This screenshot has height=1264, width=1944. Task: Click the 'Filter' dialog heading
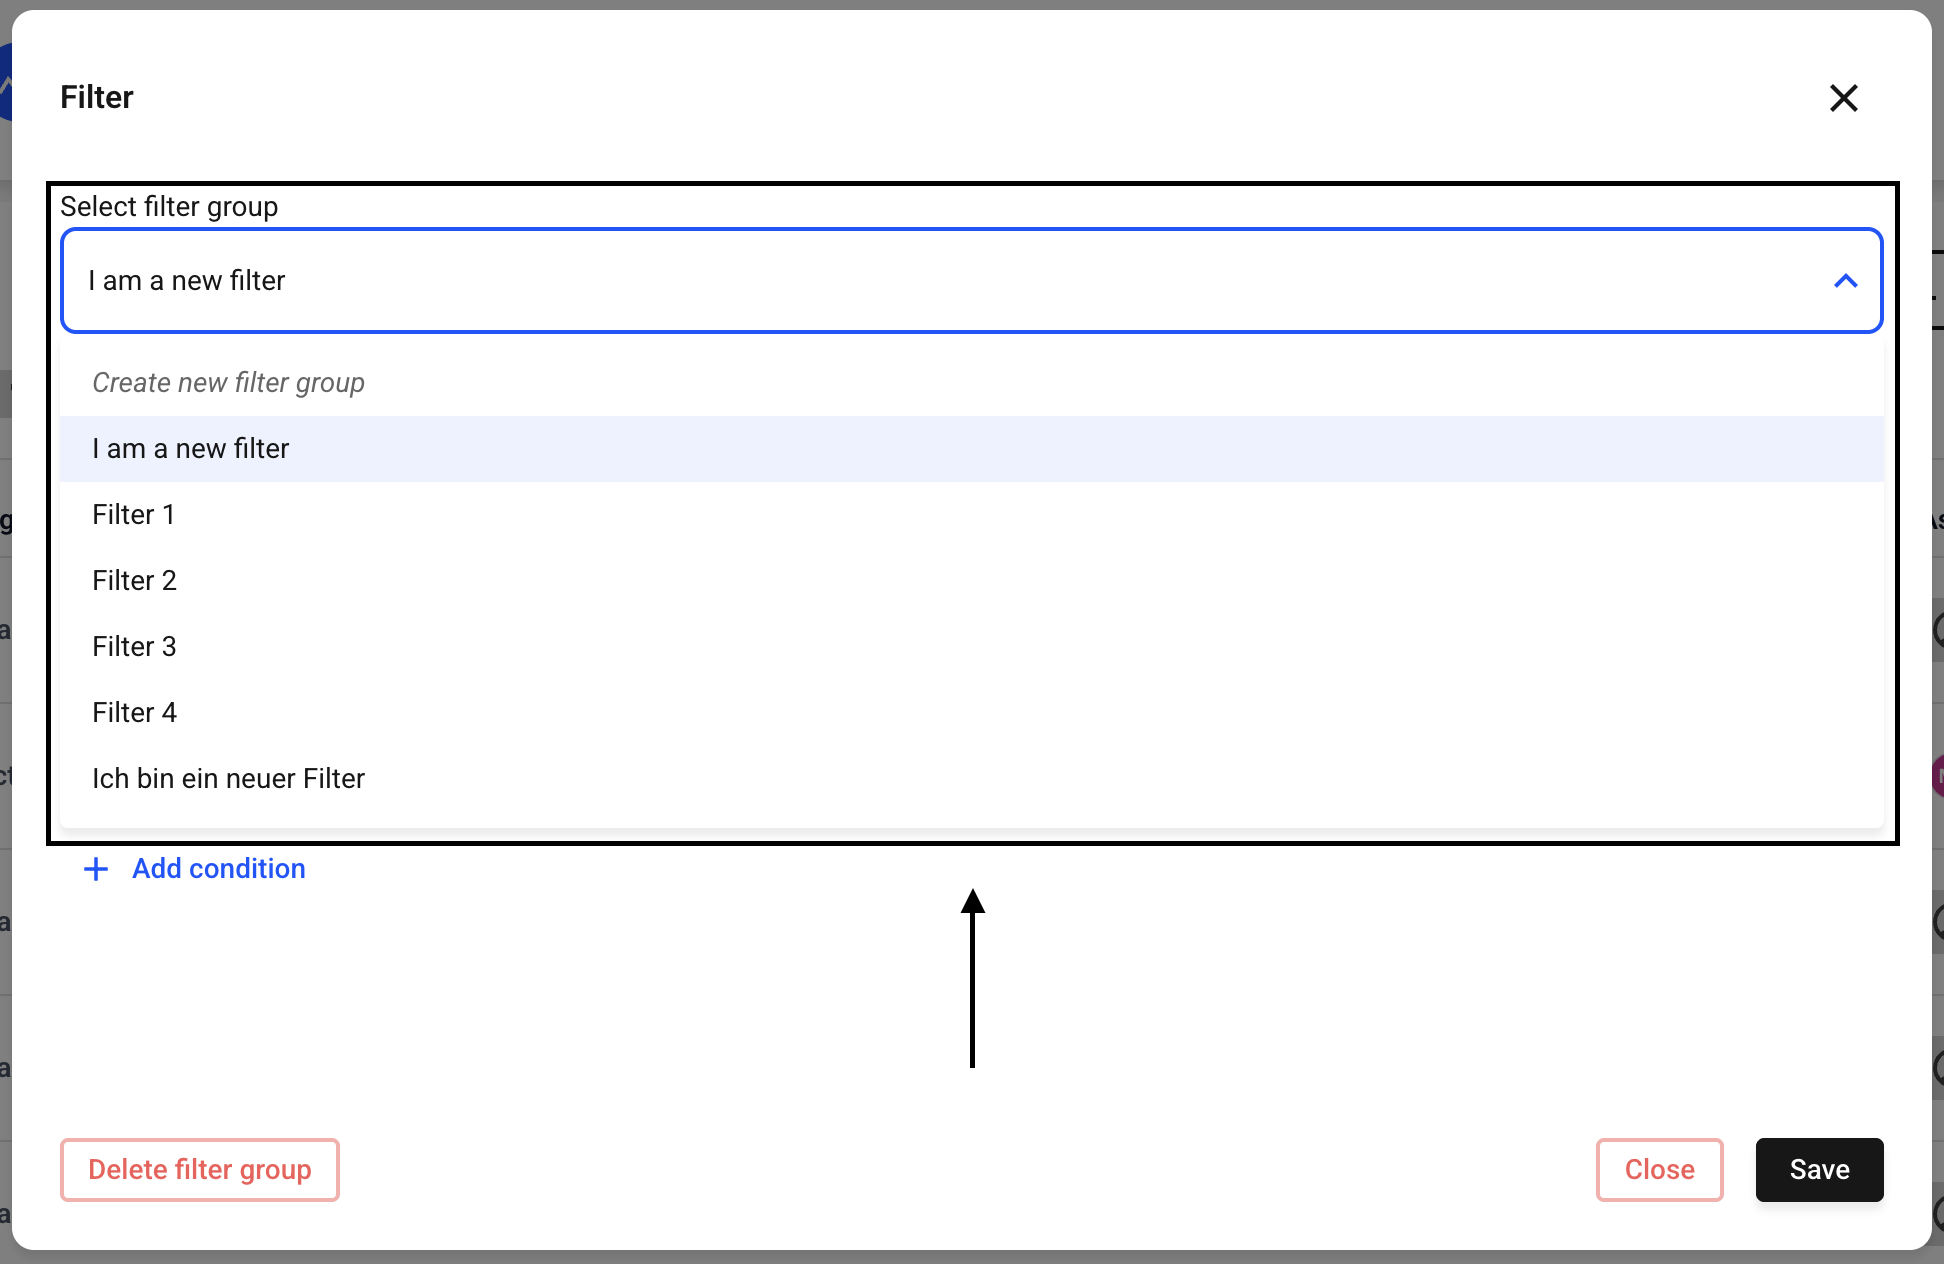pos(97,98)
